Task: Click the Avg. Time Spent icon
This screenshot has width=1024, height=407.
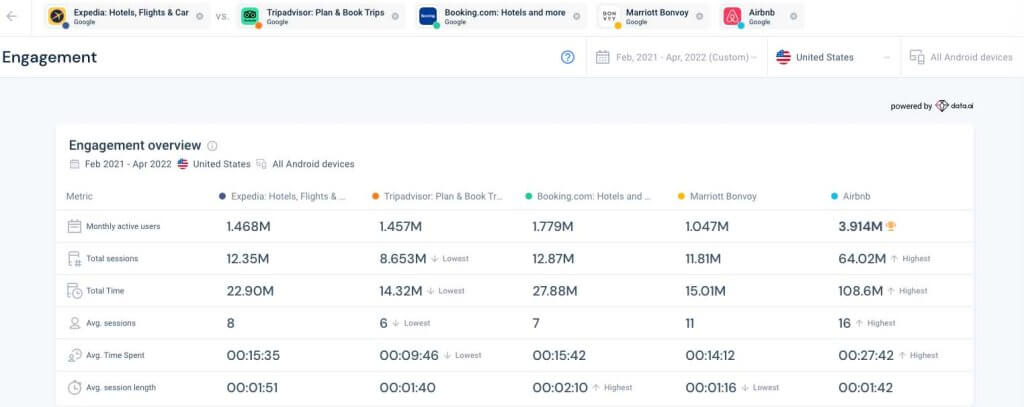Action: click(x=74, y=355)
